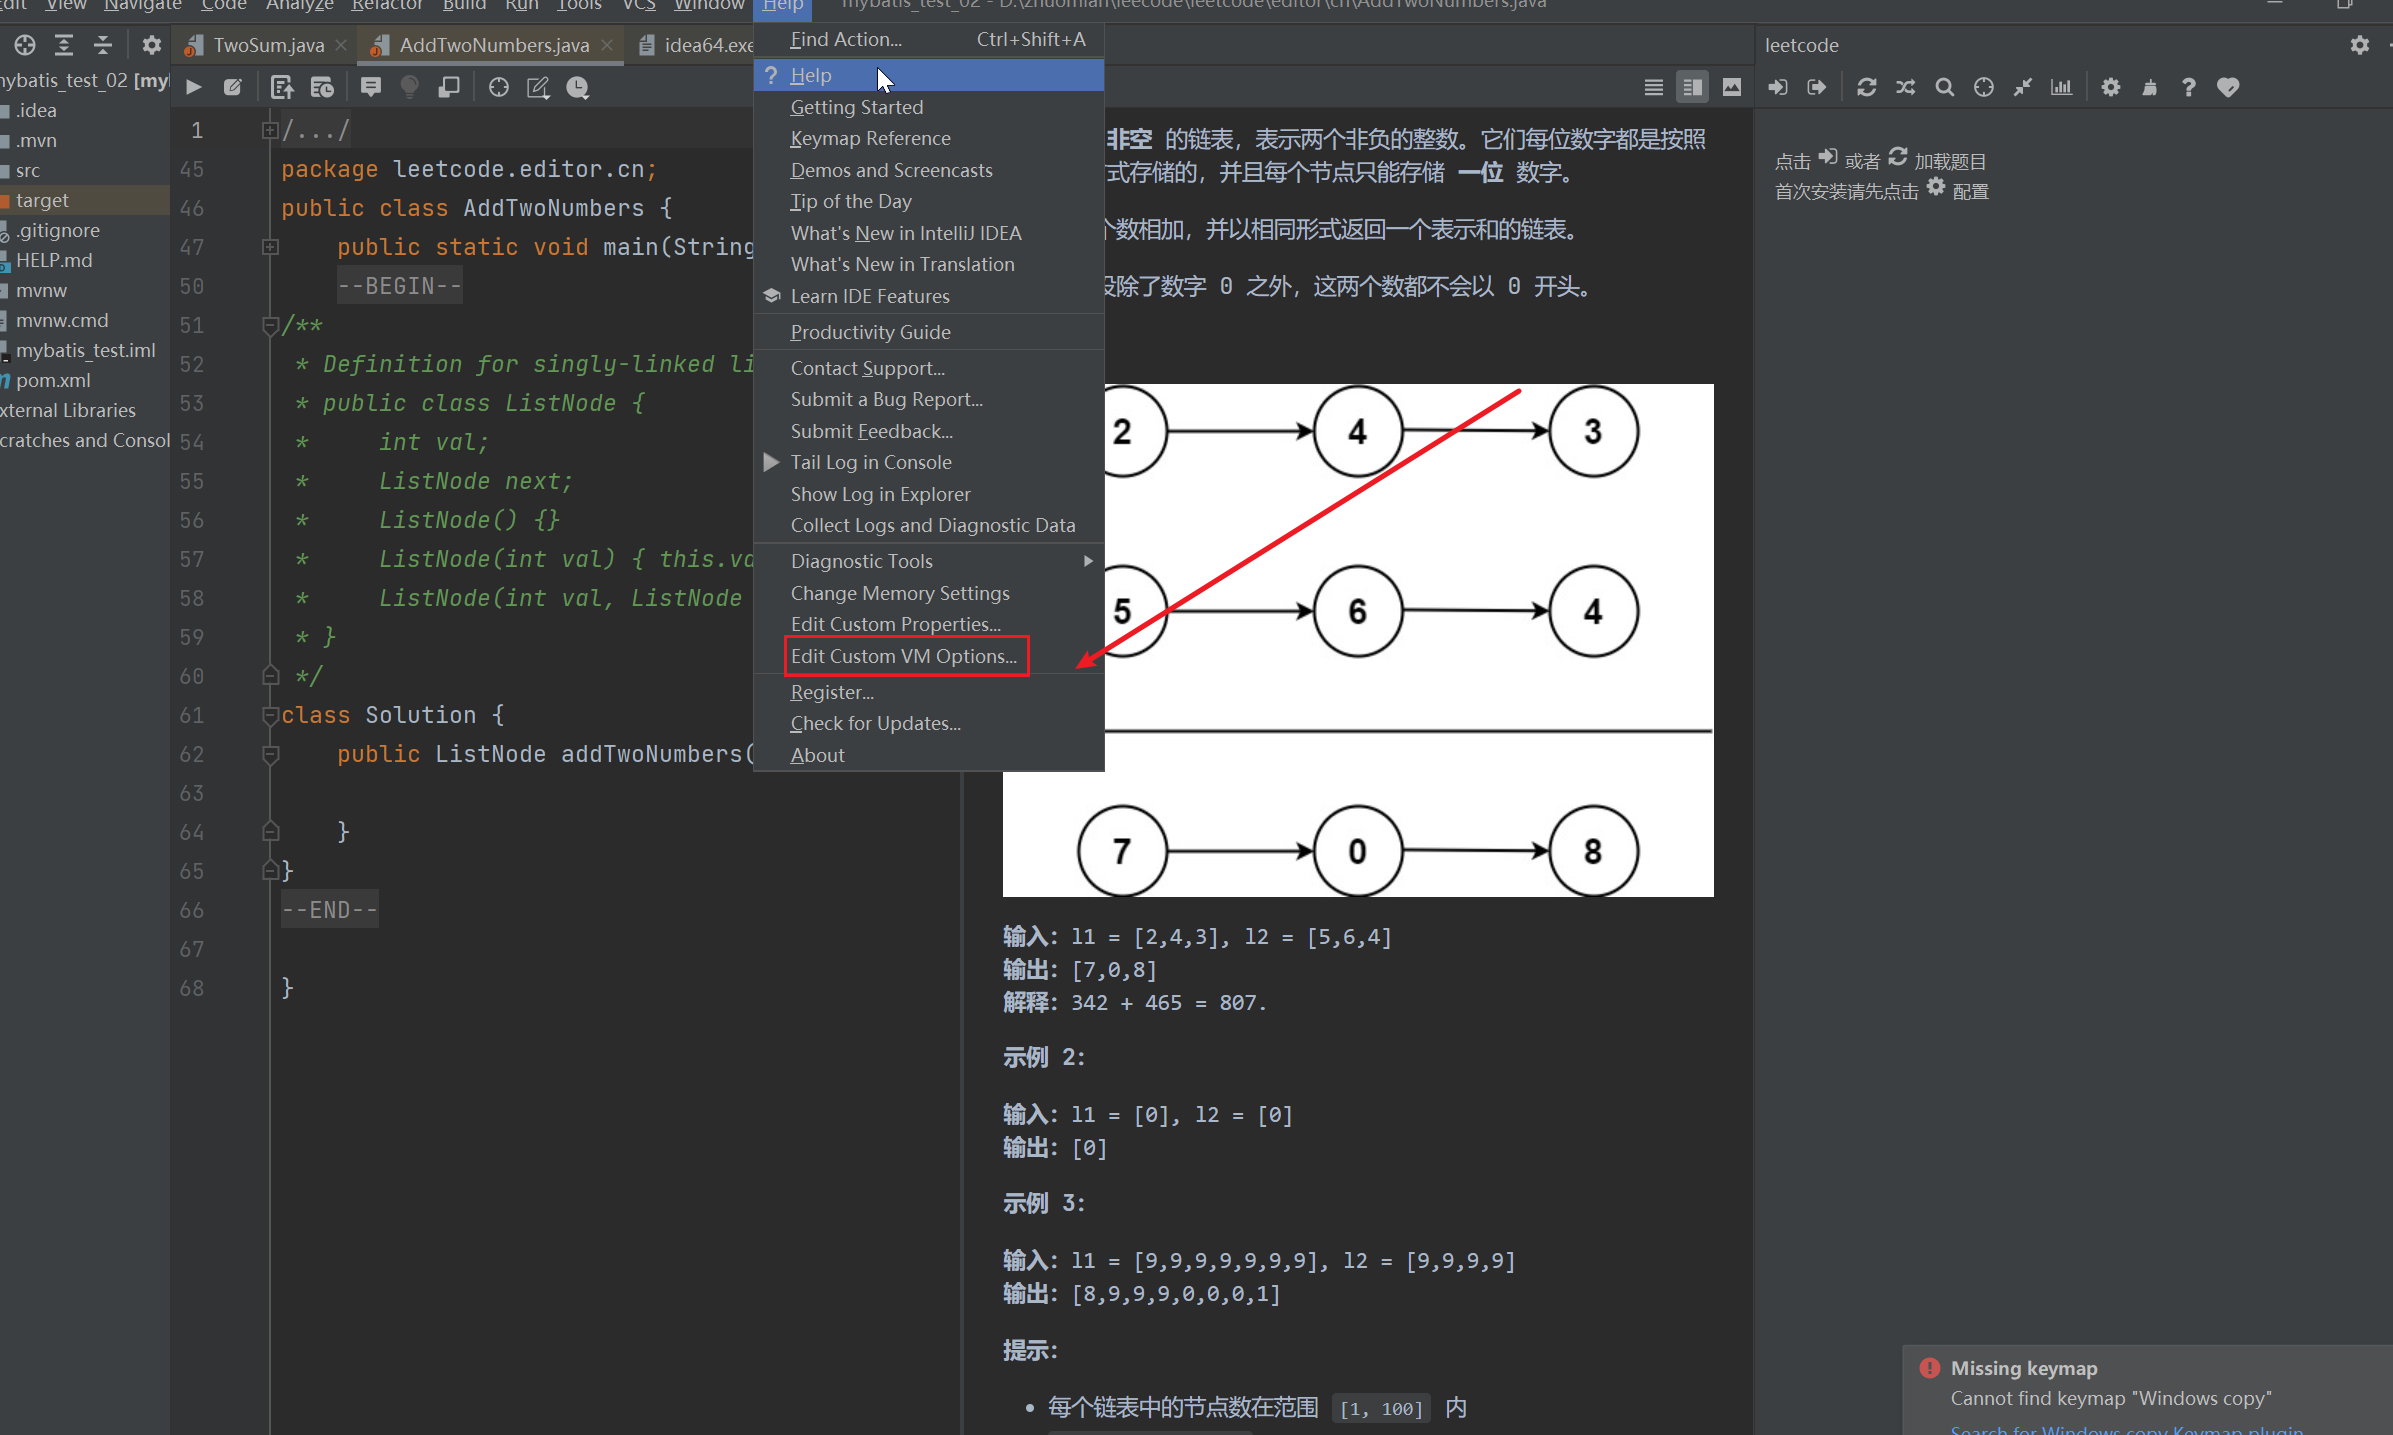Click the leetcode sign in icon

1778,88
